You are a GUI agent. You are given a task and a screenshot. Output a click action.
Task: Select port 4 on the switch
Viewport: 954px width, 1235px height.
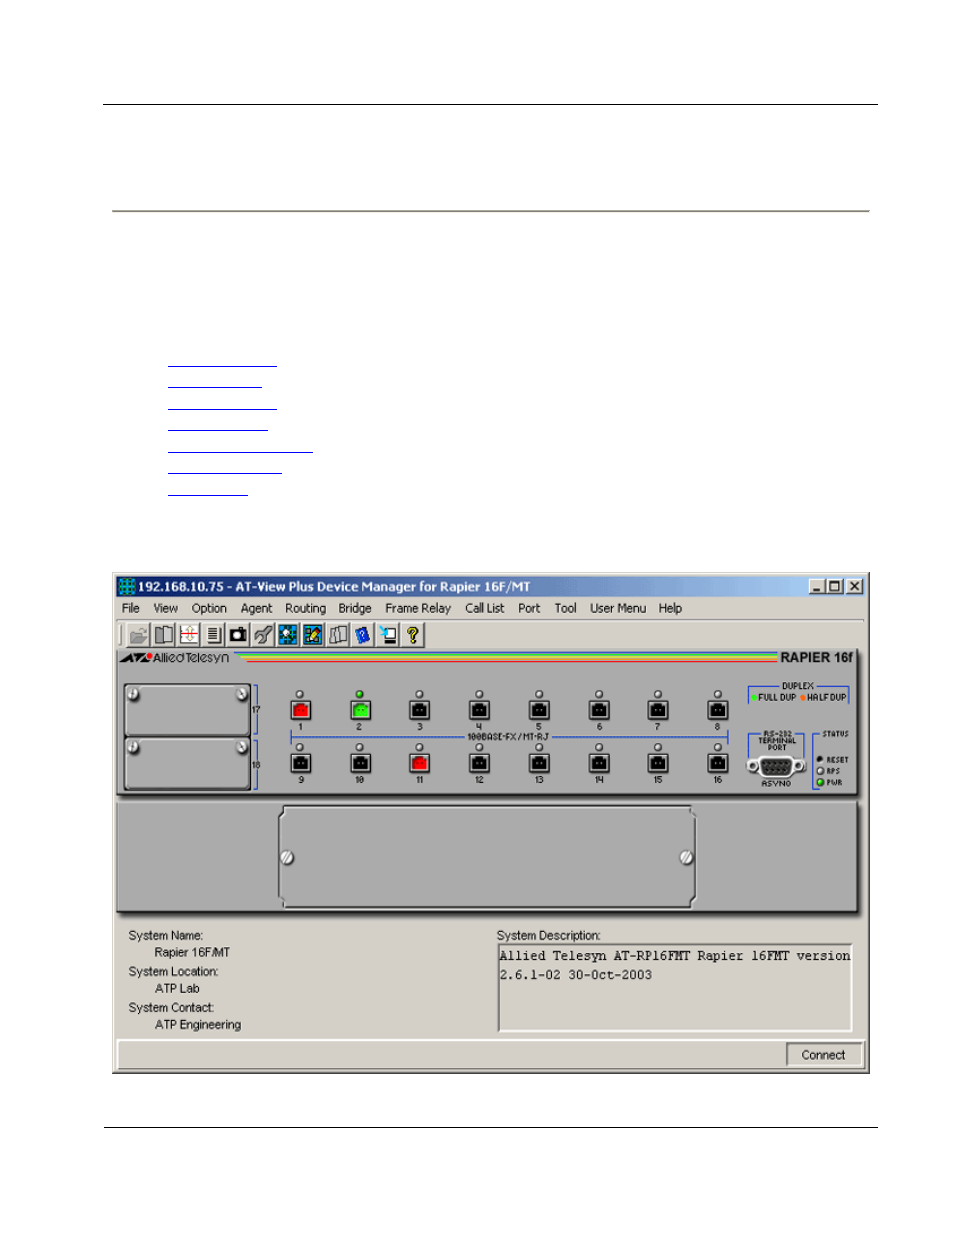tap(480, 711)
